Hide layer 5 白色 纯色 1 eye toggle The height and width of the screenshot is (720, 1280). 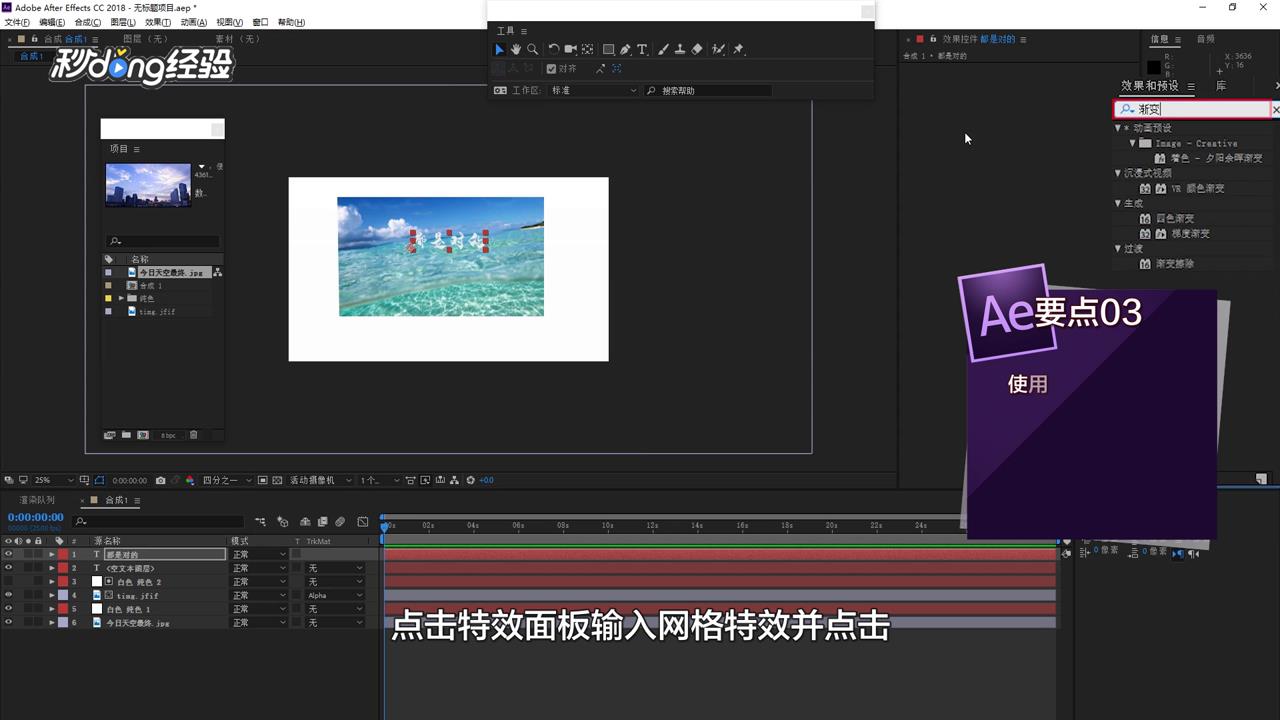8,609
